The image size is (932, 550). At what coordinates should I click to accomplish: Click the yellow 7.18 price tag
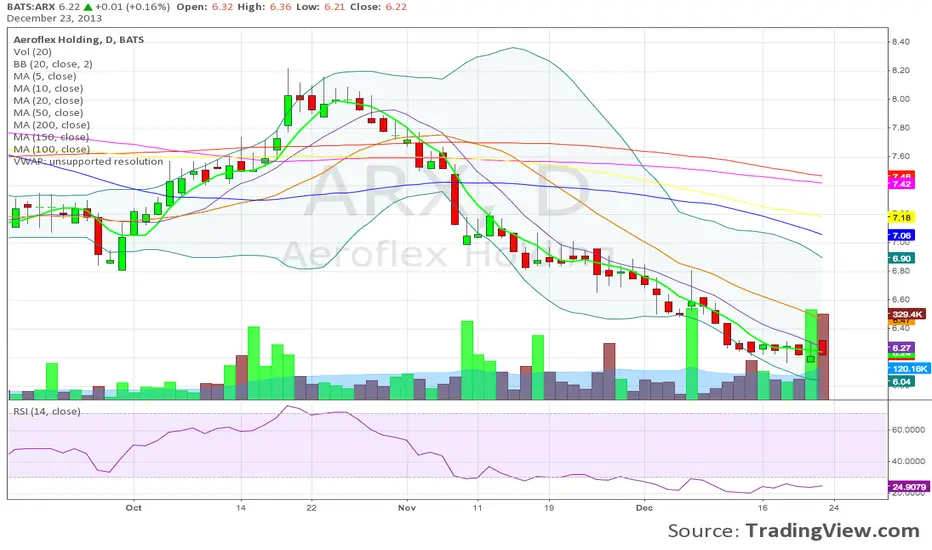pyautogui.click(x=901, y=218)
